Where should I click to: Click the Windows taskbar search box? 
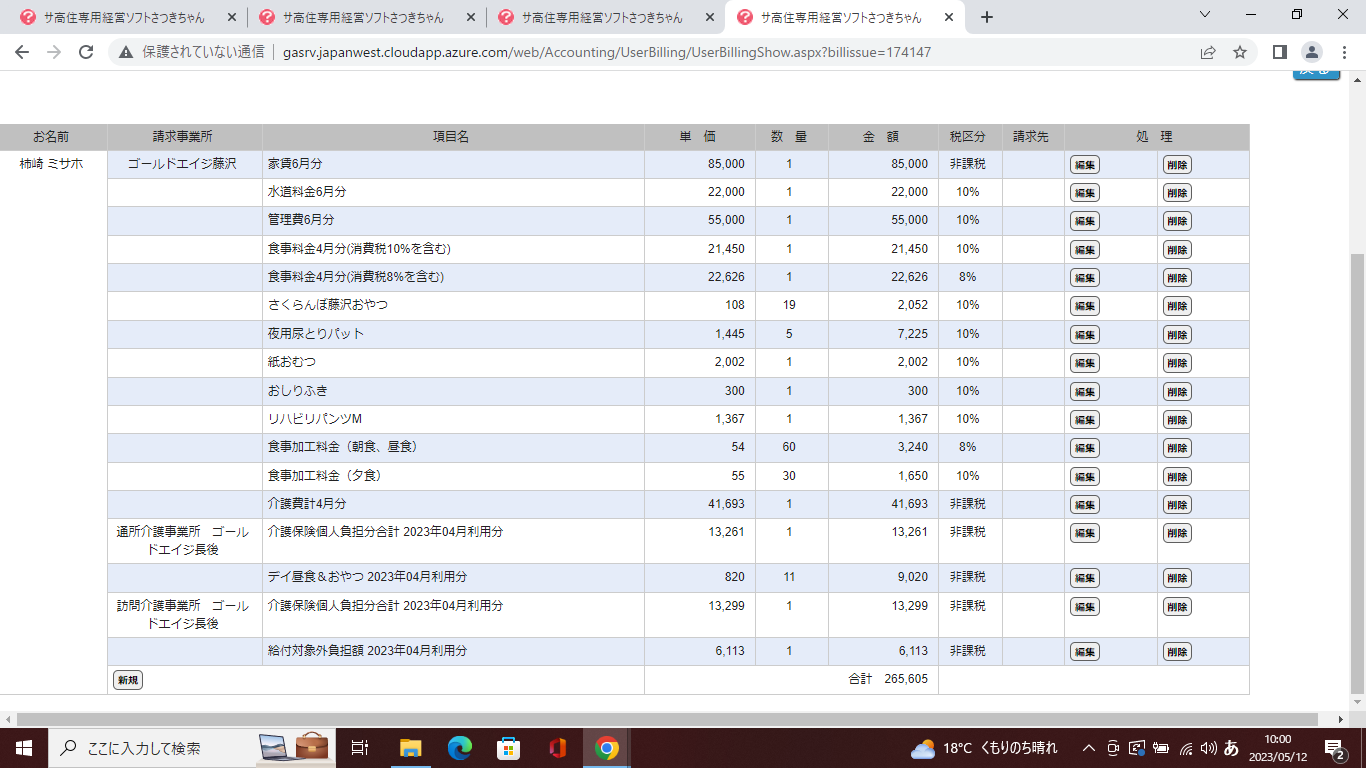pos(150,748)
